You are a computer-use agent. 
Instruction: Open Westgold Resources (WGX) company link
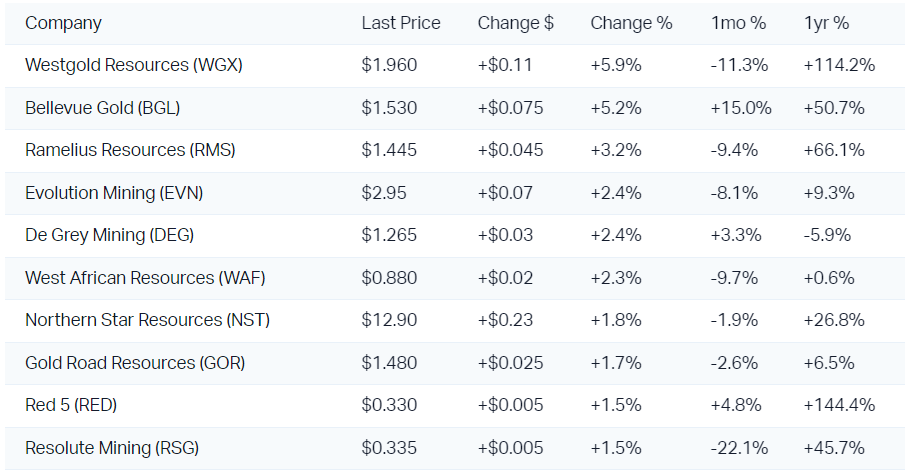134,65
